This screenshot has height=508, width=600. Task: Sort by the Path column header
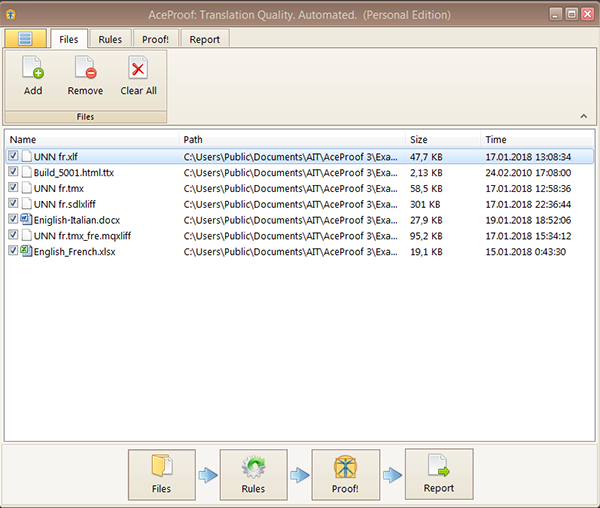click(x=292, y=139)
